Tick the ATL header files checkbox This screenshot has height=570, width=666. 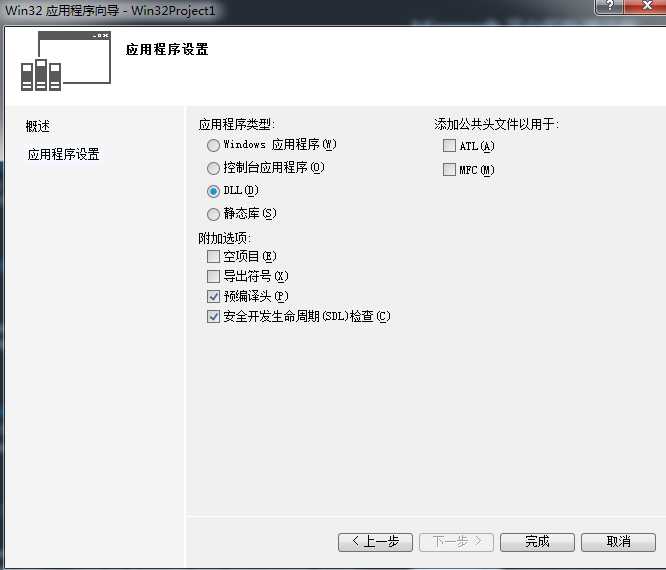click(x=449, y=146)
